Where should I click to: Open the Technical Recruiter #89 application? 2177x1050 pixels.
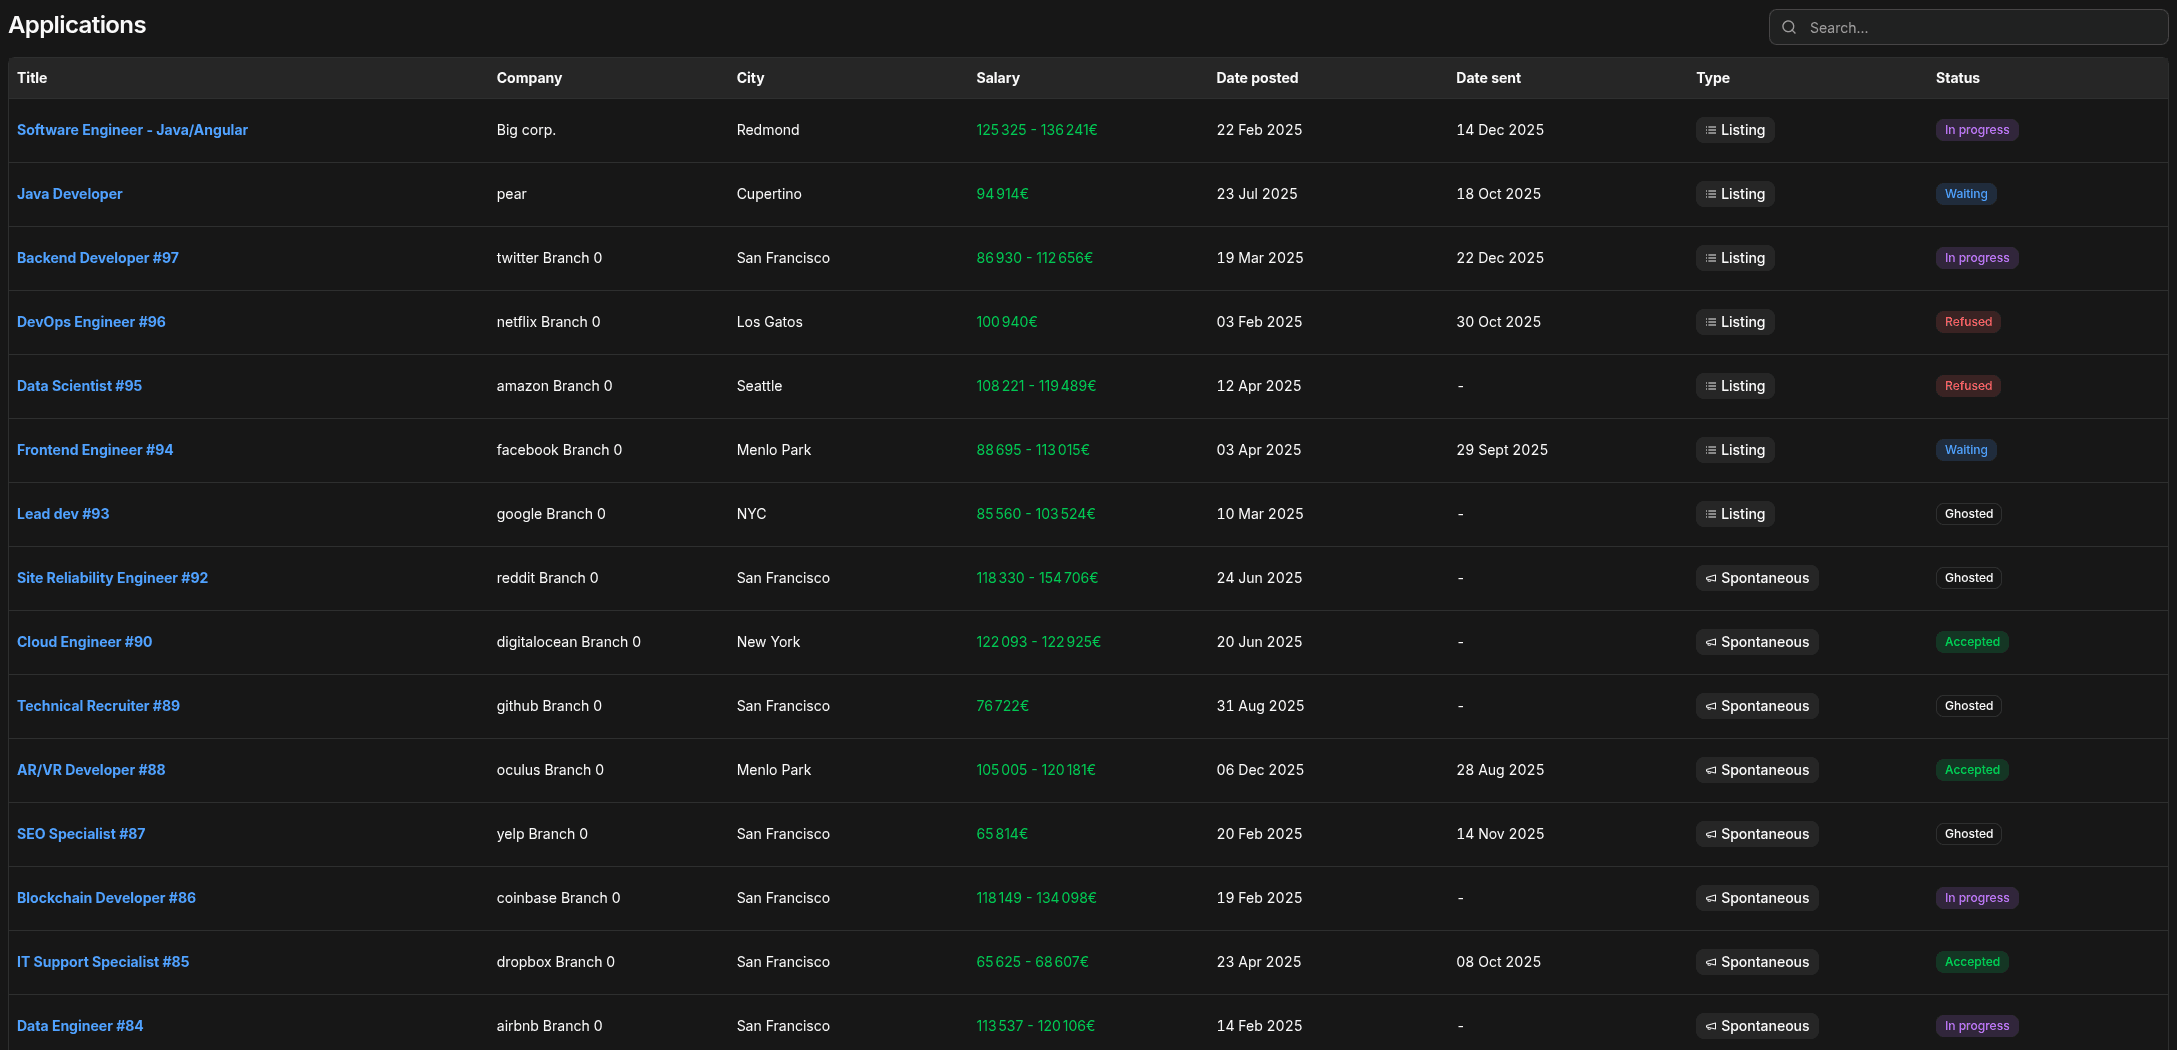coord(98,706)
